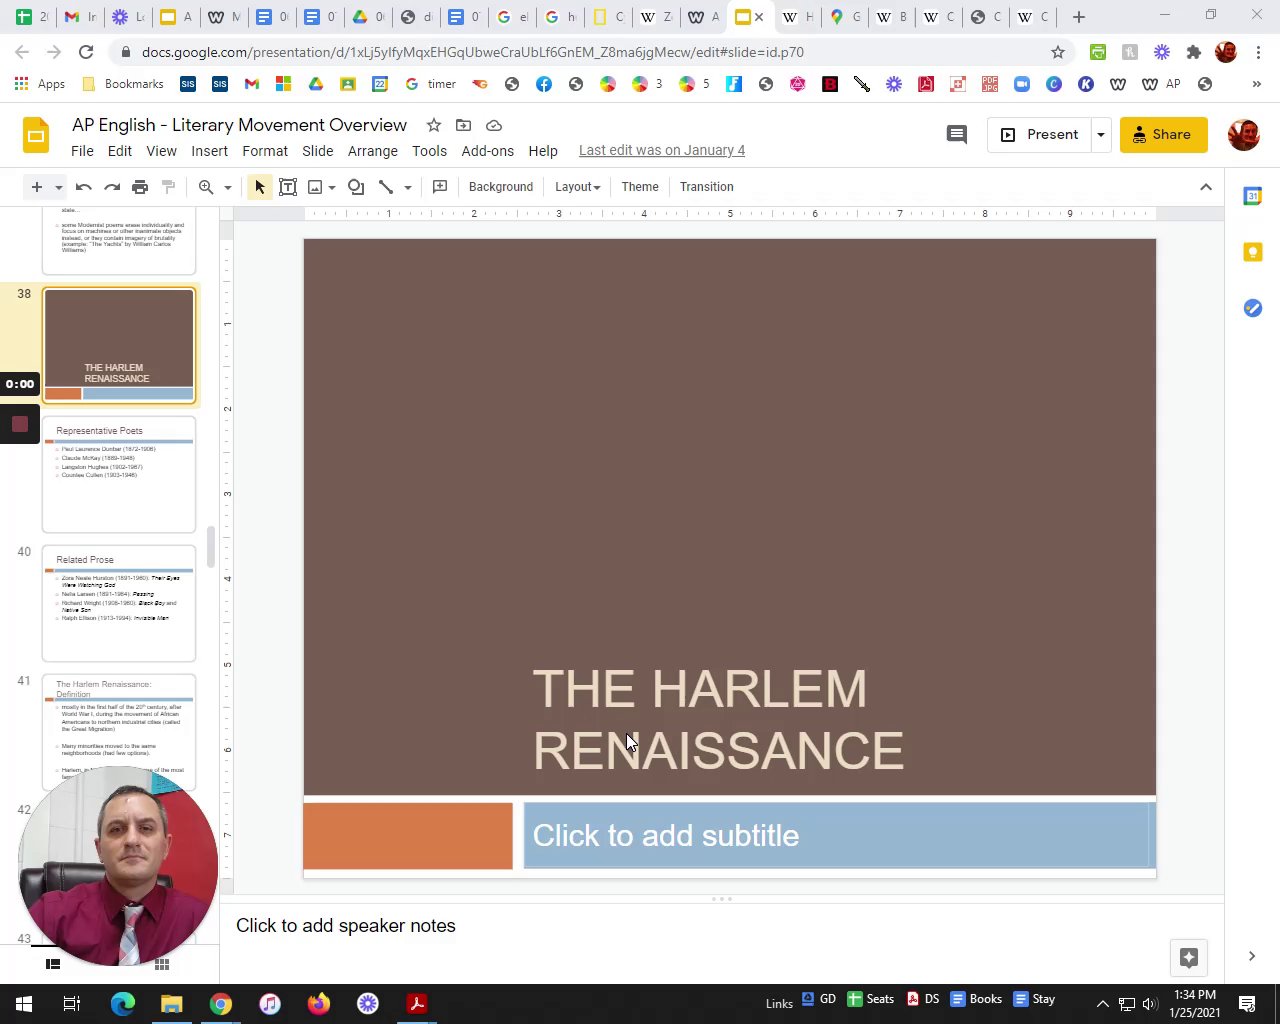Click the Shape tool icon
This screenshot has height=1024, width=1280.
point(356,187)
